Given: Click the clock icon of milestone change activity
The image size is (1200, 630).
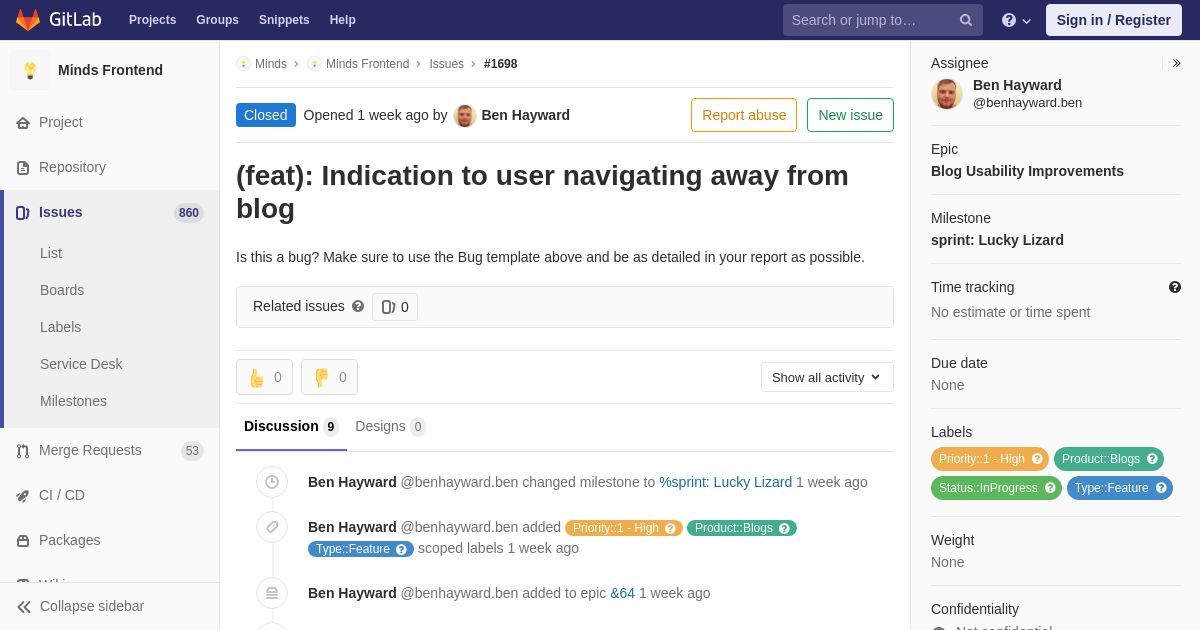Looking at the screenshot, I should [272, 482].
